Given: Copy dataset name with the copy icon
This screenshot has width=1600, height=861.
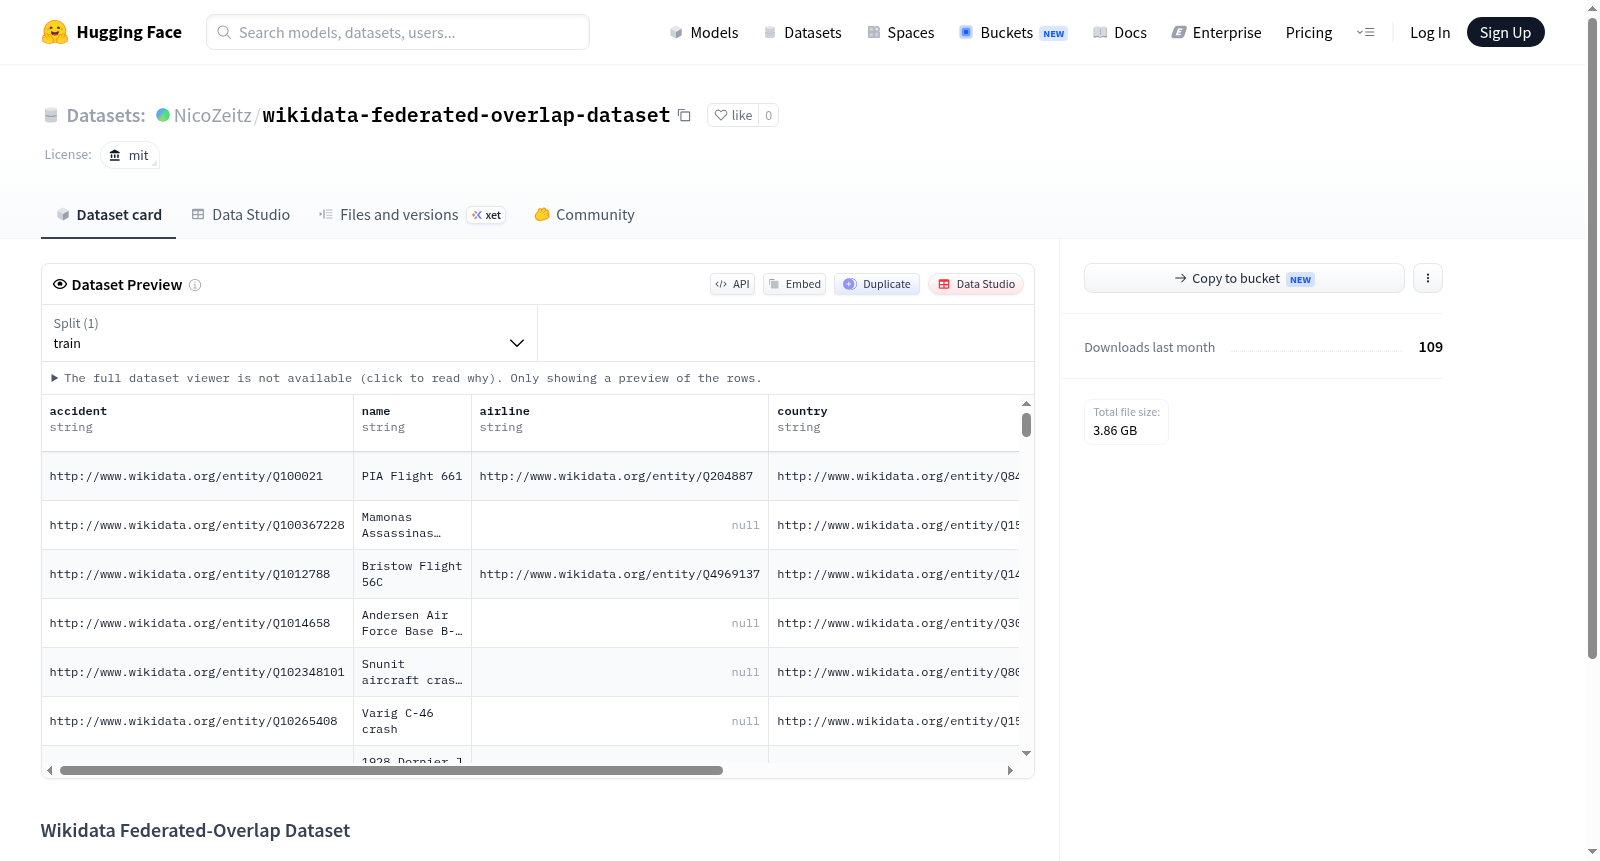Looking at the screenshot, I should pos(684,115).
